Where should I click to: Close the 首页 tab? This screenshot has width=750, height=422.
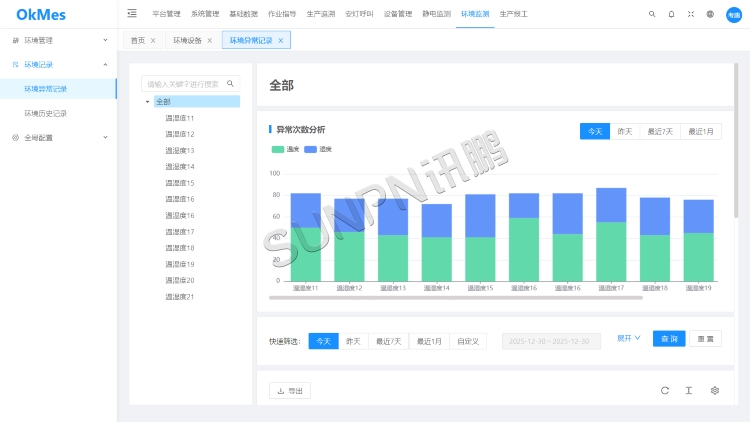click(x=153, y=41)
